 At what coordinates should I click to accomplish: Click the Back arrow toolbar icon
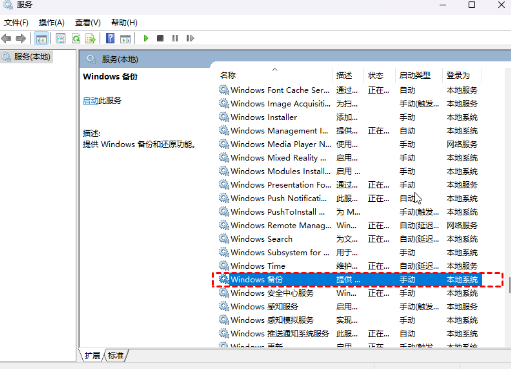click(x=6, y=39)
